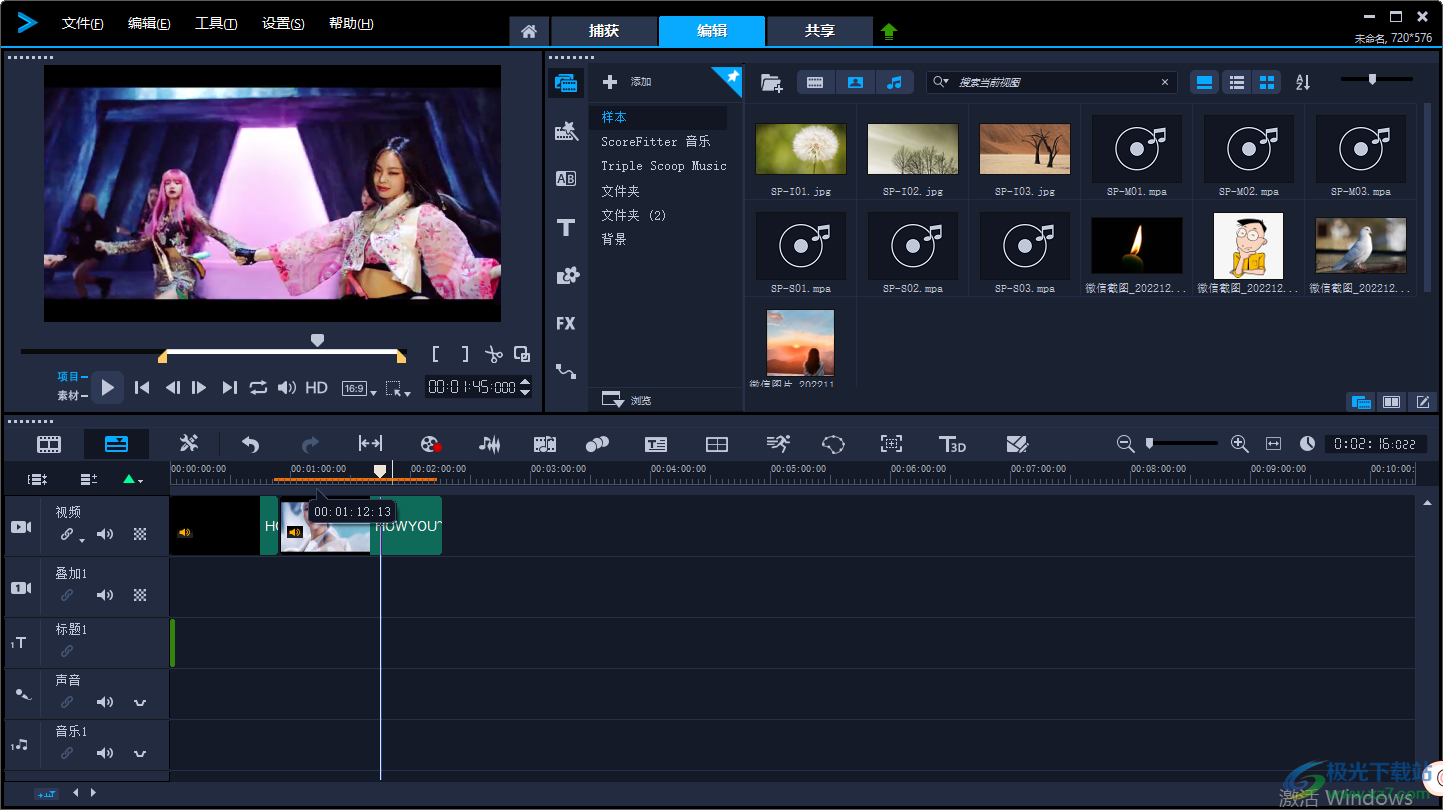Open the FX filters panel

566,323
